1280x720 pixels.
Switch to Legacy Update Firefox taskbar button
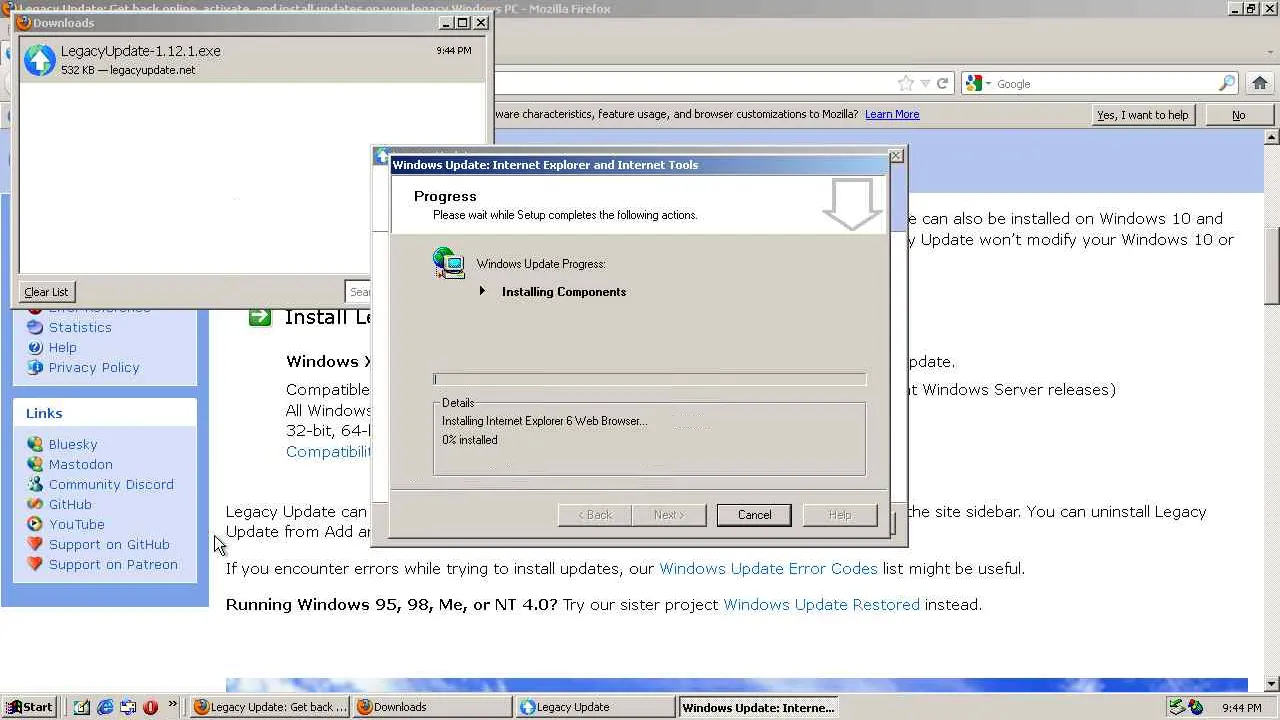(270, 707)
